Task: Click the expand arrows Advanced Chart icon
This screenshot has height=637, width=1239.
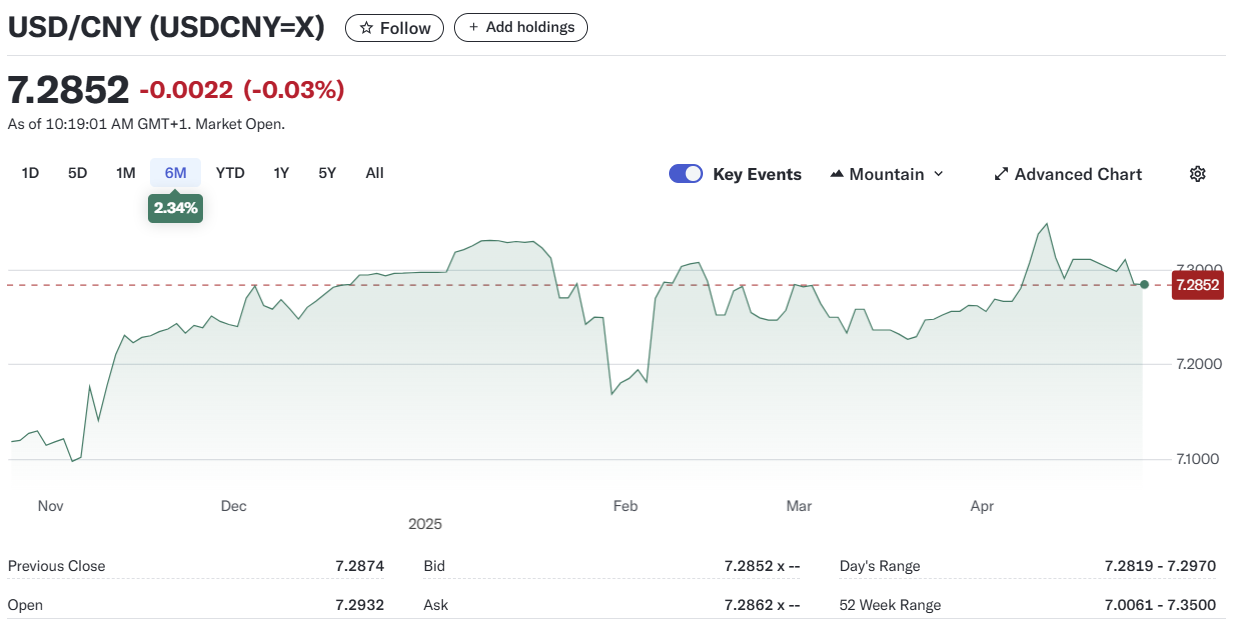Action: (1000, 174)
